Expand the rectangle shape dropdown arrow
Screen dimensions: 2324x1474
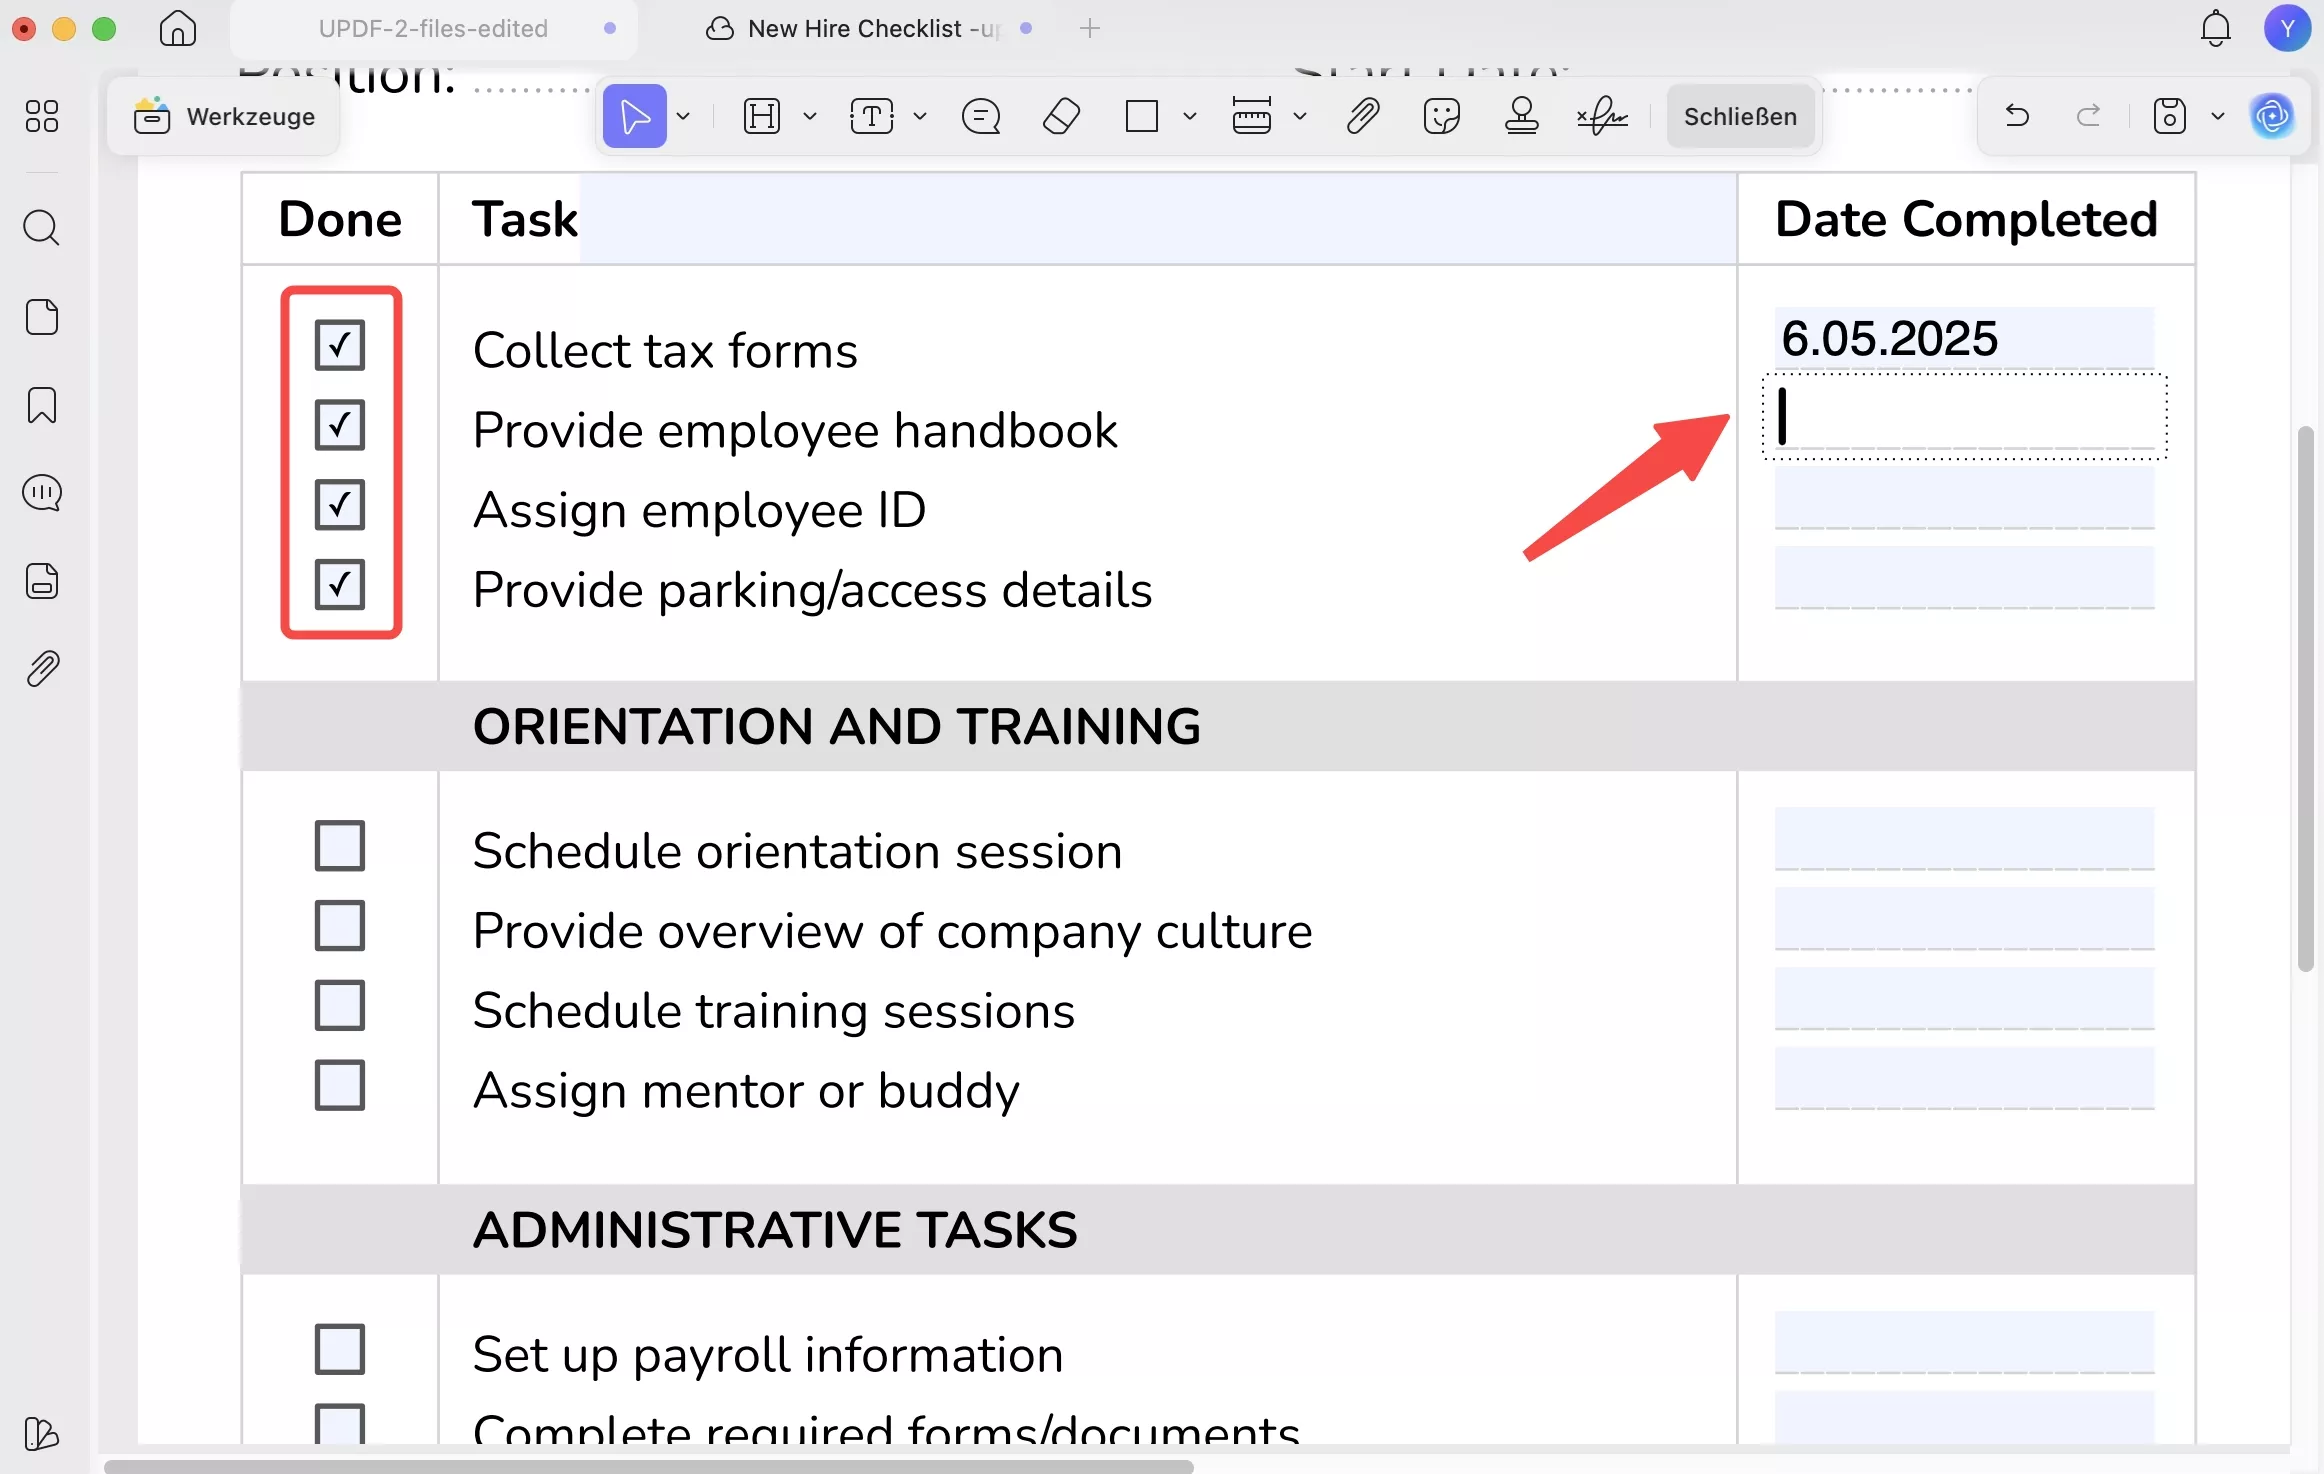point(1189,117)
